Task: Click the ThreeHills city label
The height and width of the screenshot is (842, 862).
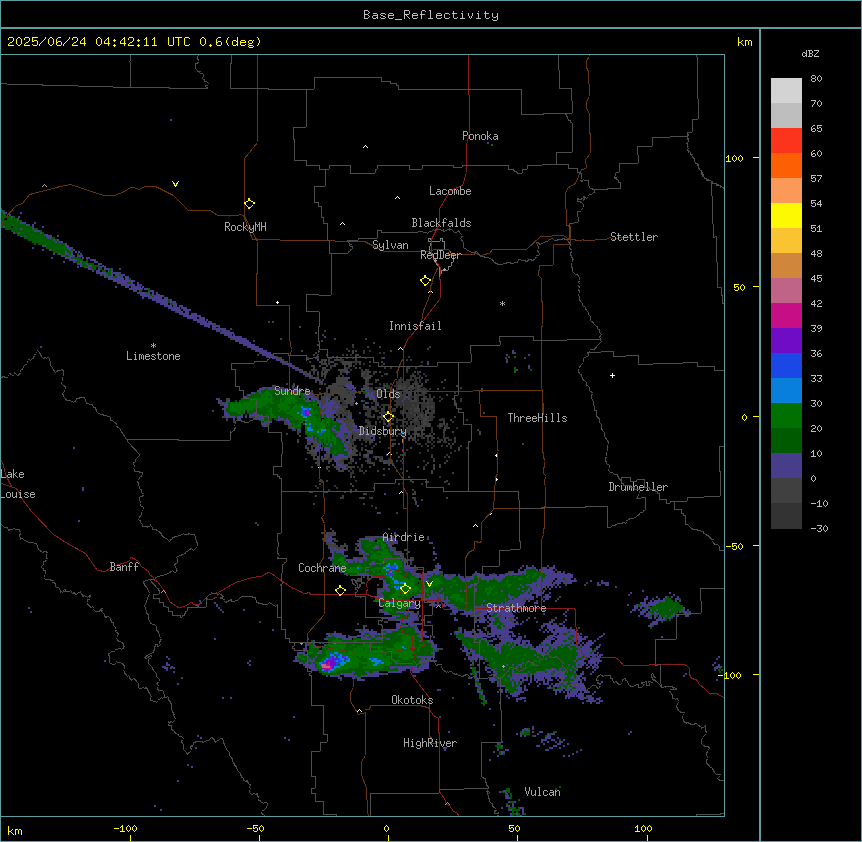Action: click(538, 418)
